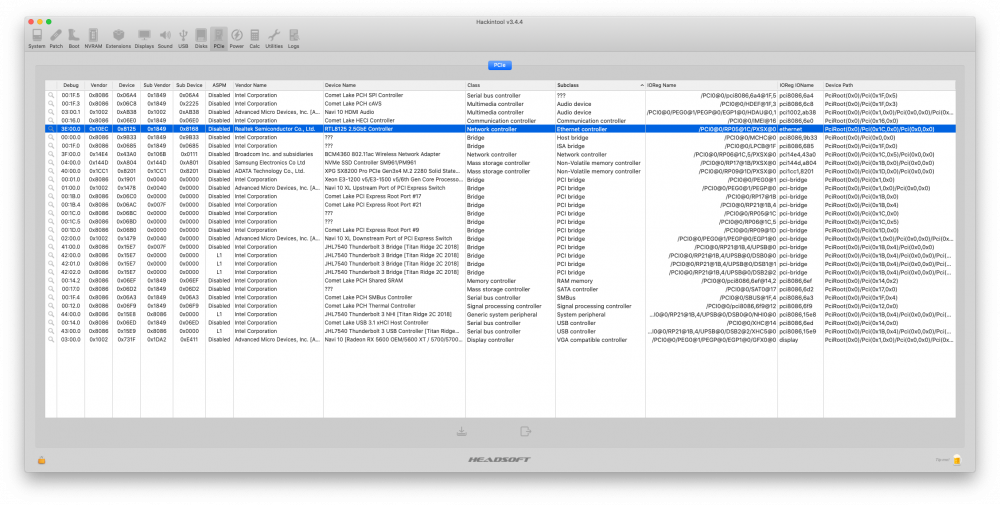Sort by Sub Vendor column header
This screenshot has width=1000, height=505.
click(x=157, y=85)
